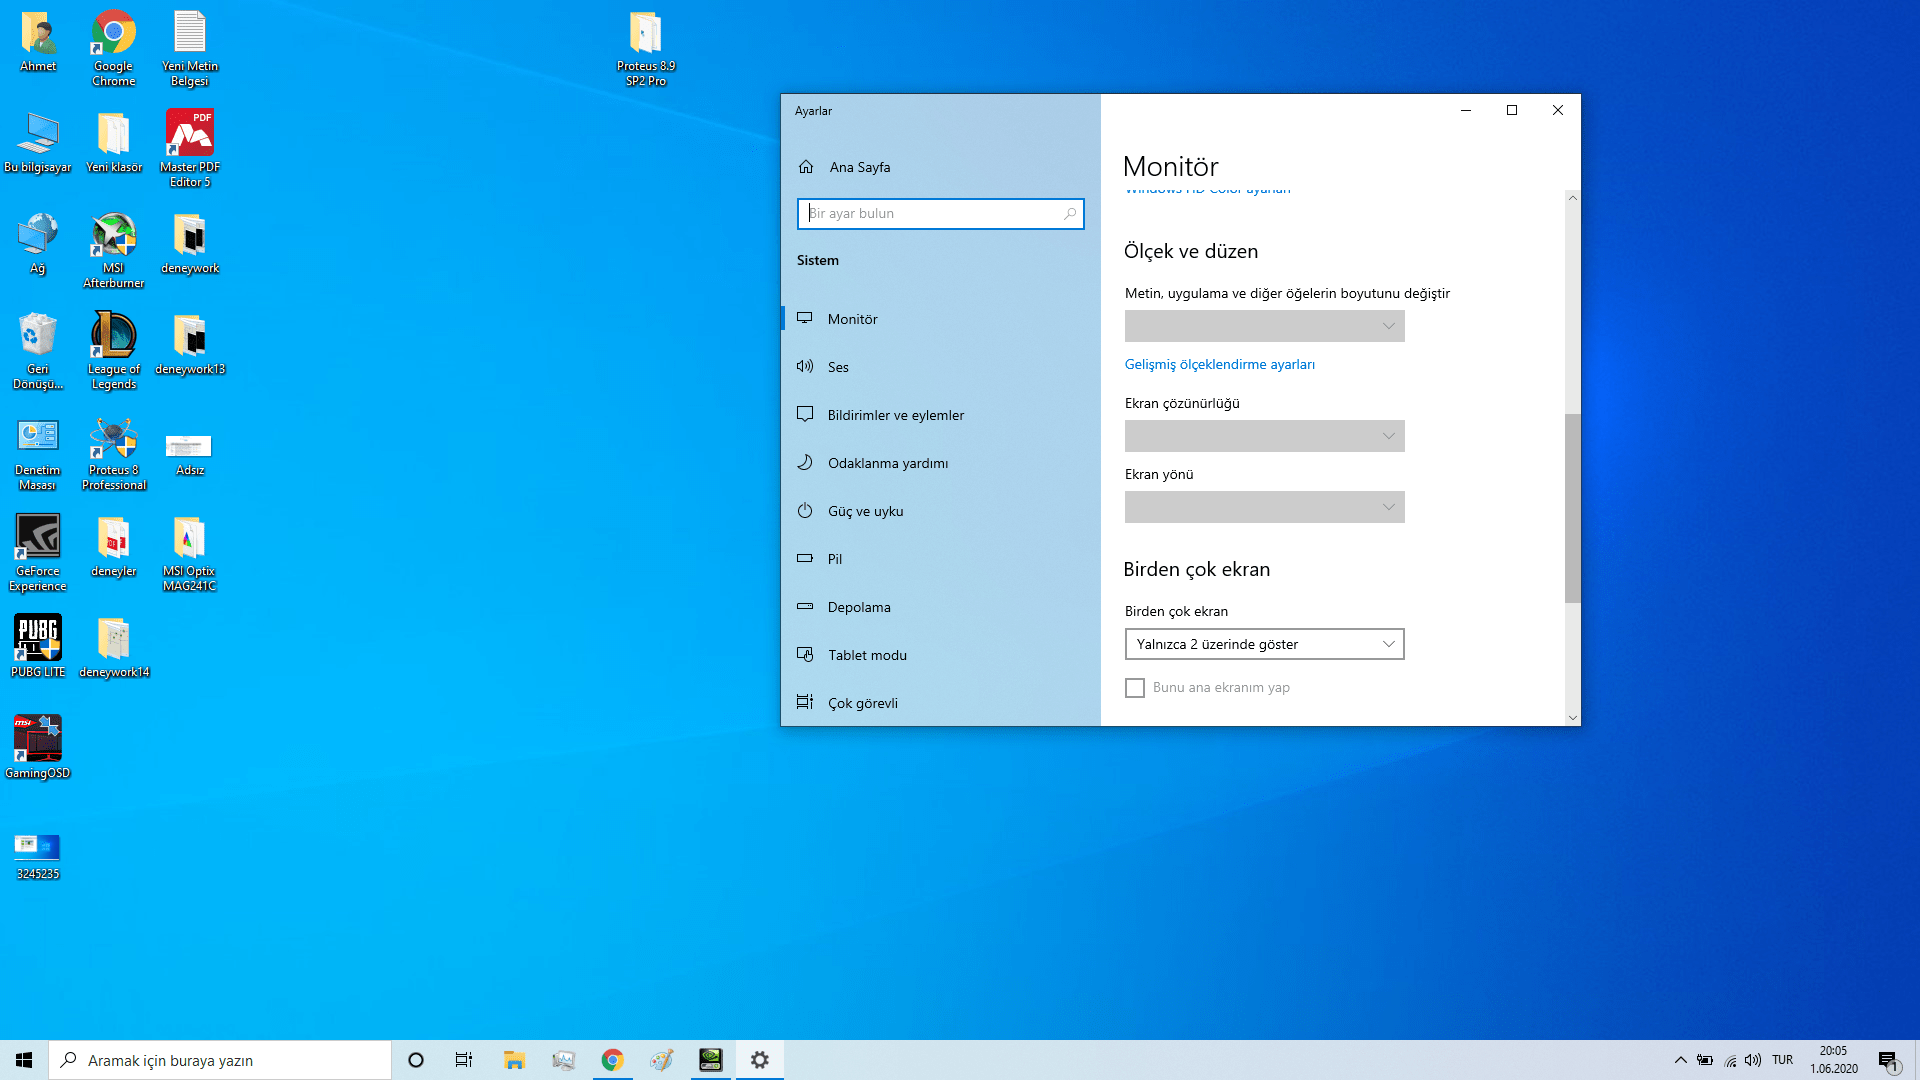Select Ses in the settings sidebar

(838, 367)
